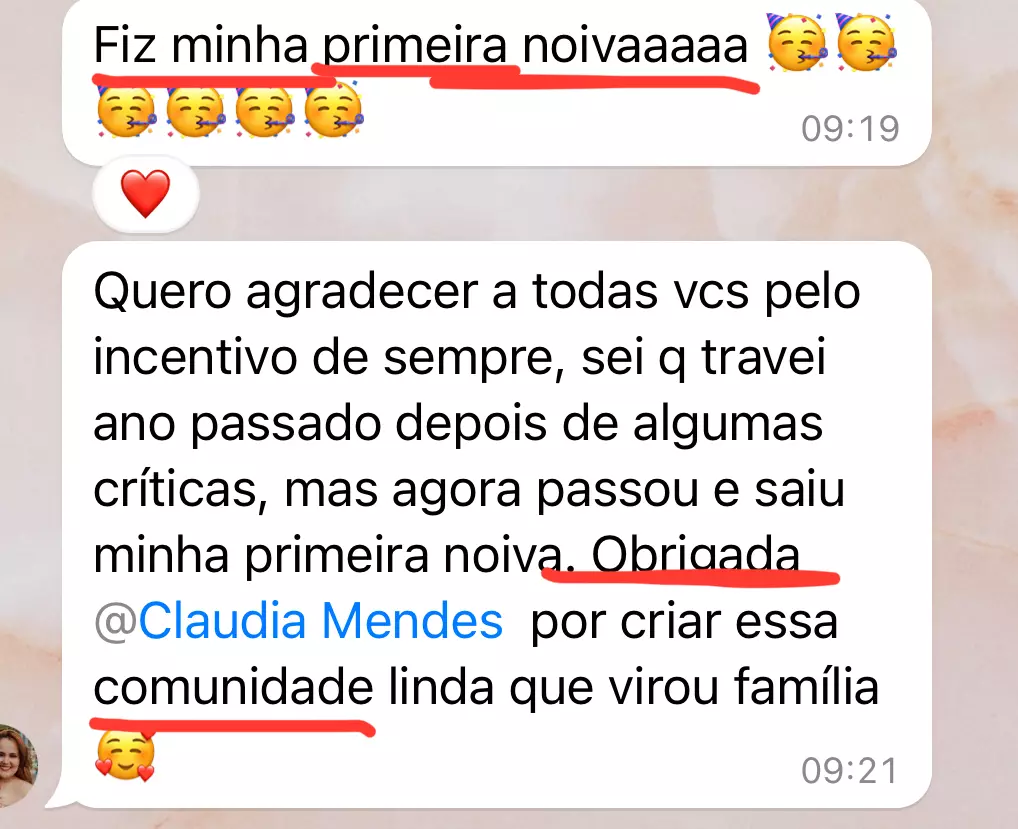Select the 'Quero agradecer a todas' message
1018x829 pixels.
pyautogui.click(x=497, y=525)
